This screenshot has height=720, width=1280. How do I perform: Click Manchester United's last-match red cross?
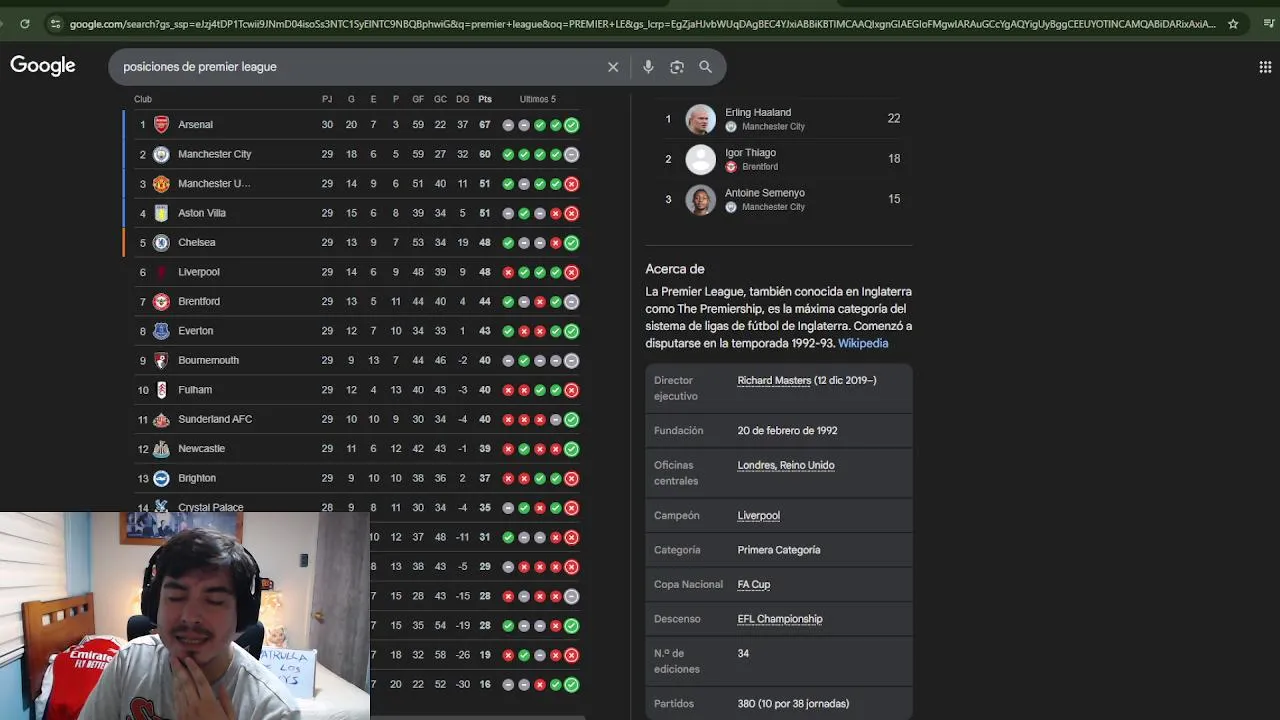coord(571,184)
